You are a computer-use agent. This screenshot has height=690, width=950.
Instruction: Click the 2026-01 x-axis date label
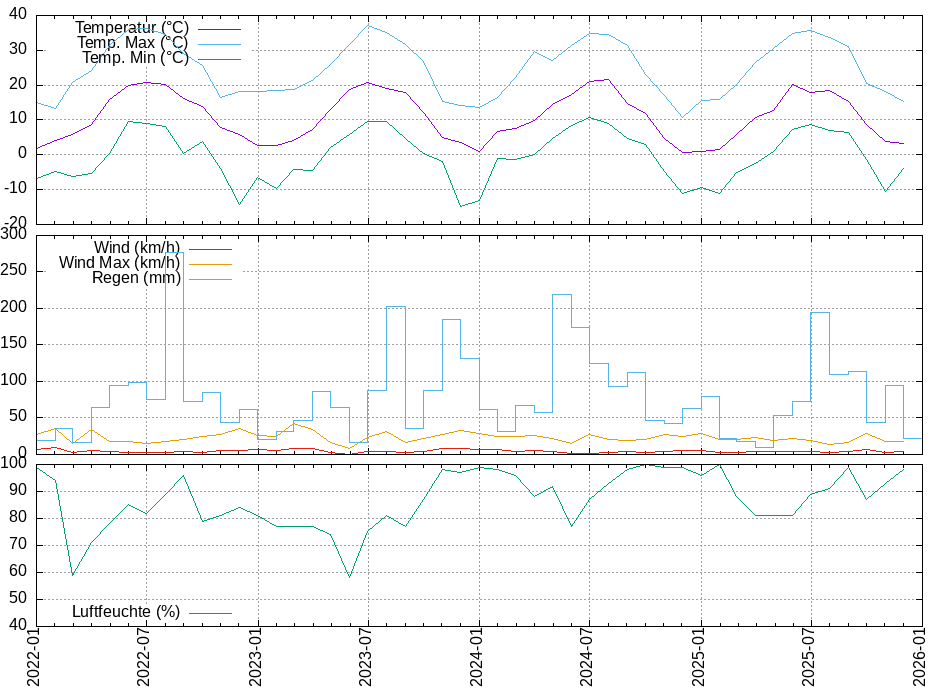coord(921,657)
